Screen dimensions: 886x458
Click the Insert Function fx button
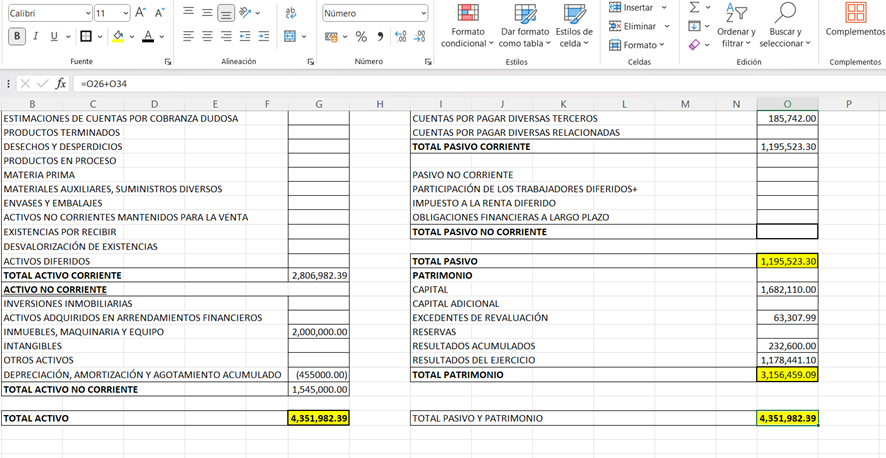click(60, 84)
